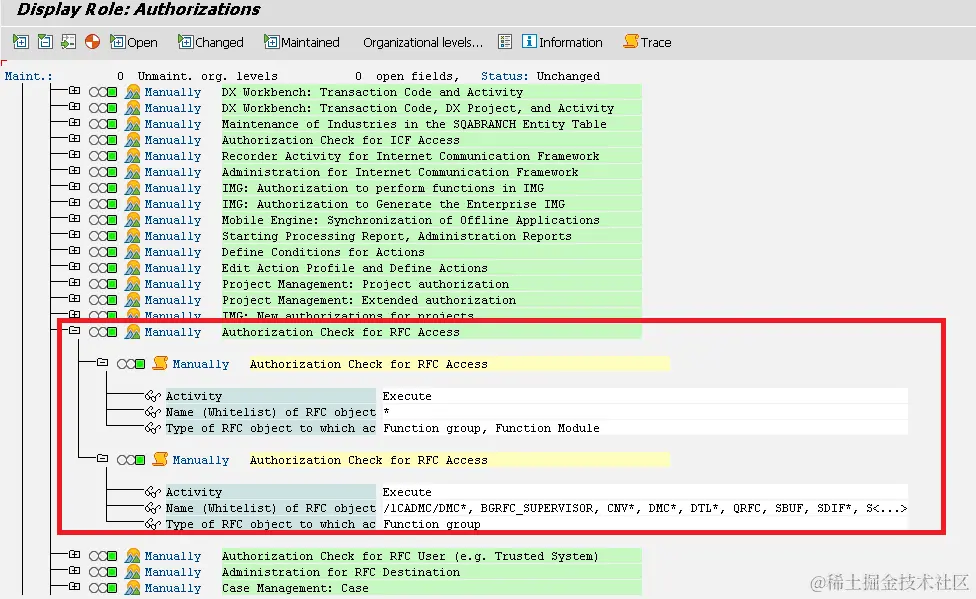
Task: Expand Case Management: Case node
Action: [x=75, y=587]
